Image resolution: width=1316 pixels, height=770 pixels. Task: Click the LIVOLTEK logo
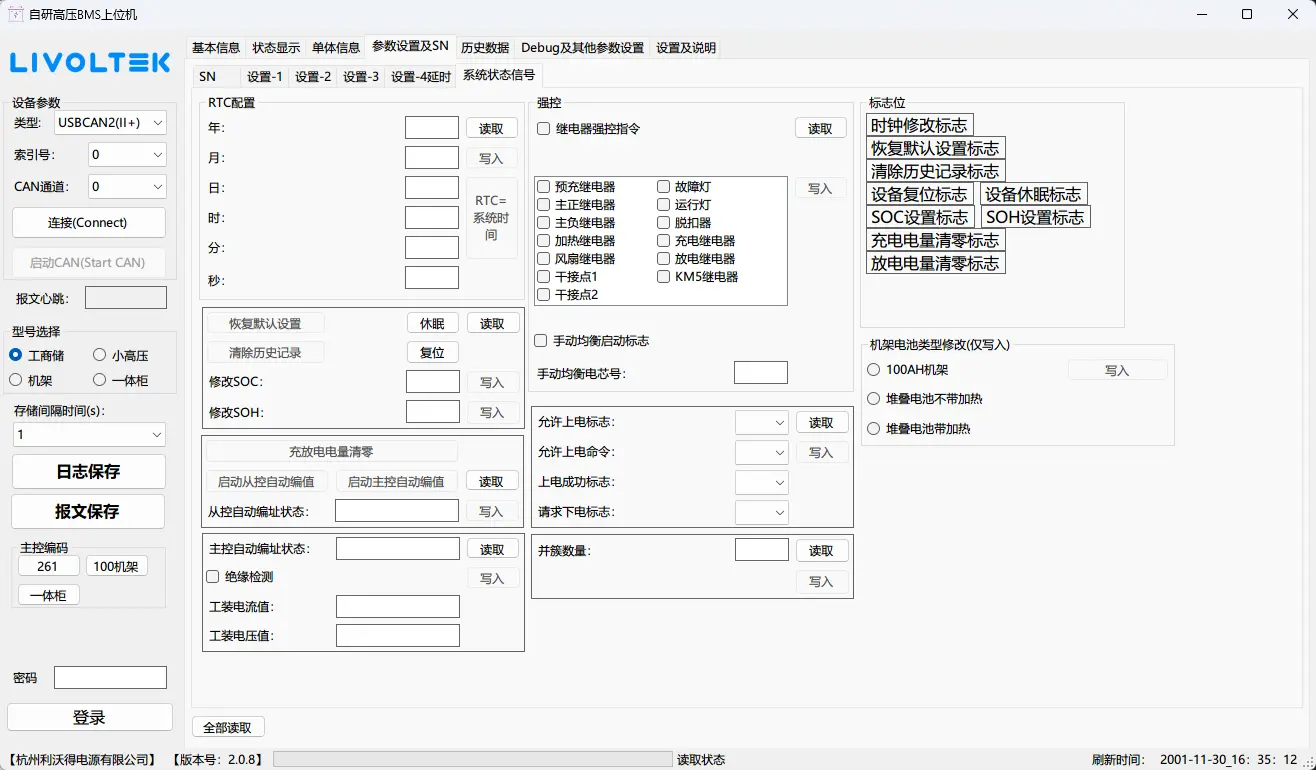pyautogui.click(x=91, y=63)
